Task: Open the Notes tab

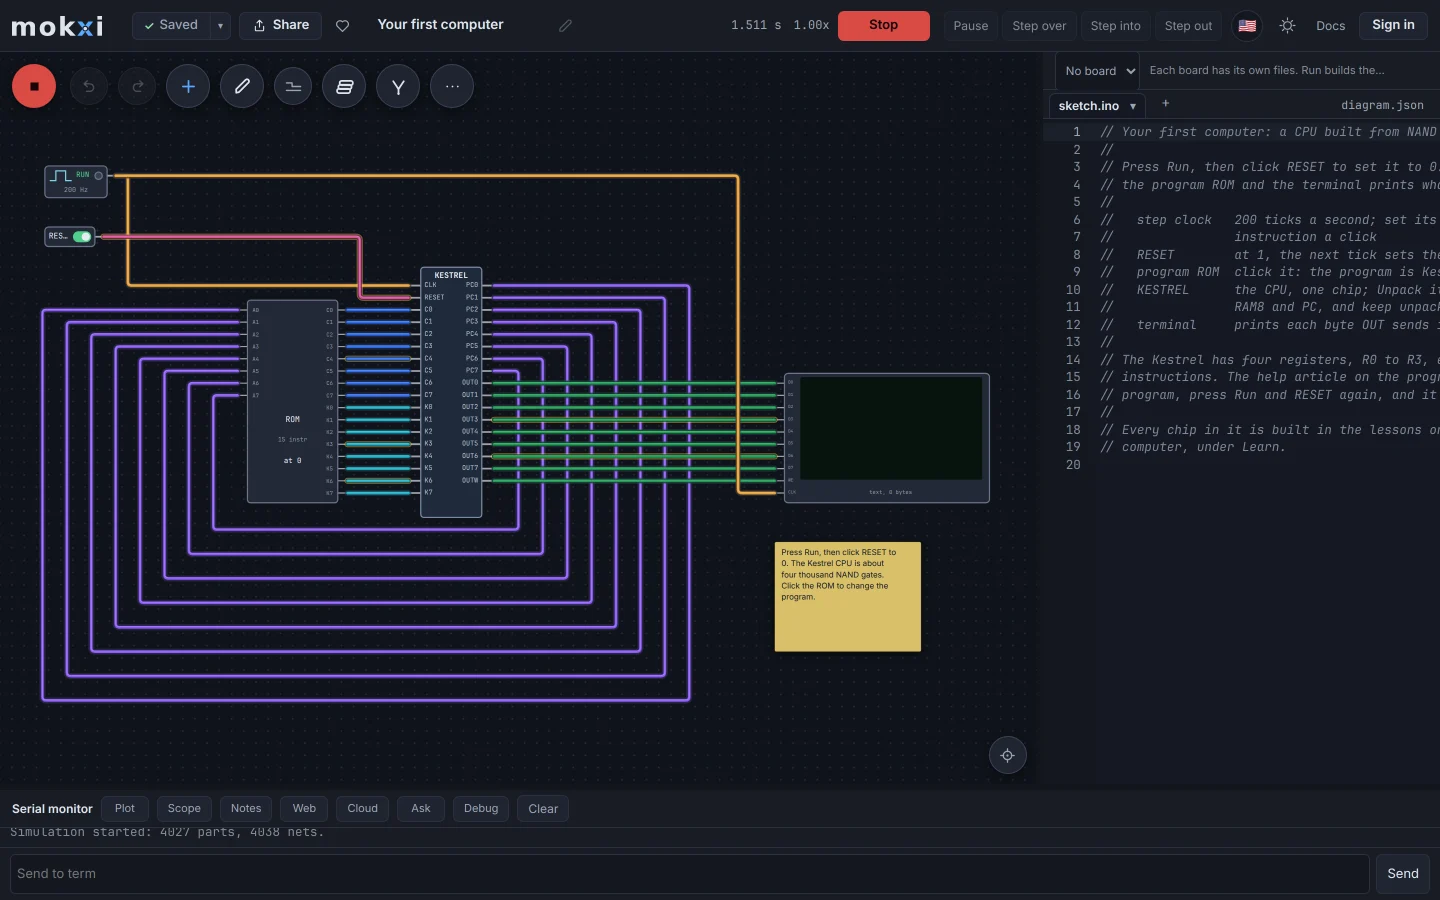Action: [246, 809]
